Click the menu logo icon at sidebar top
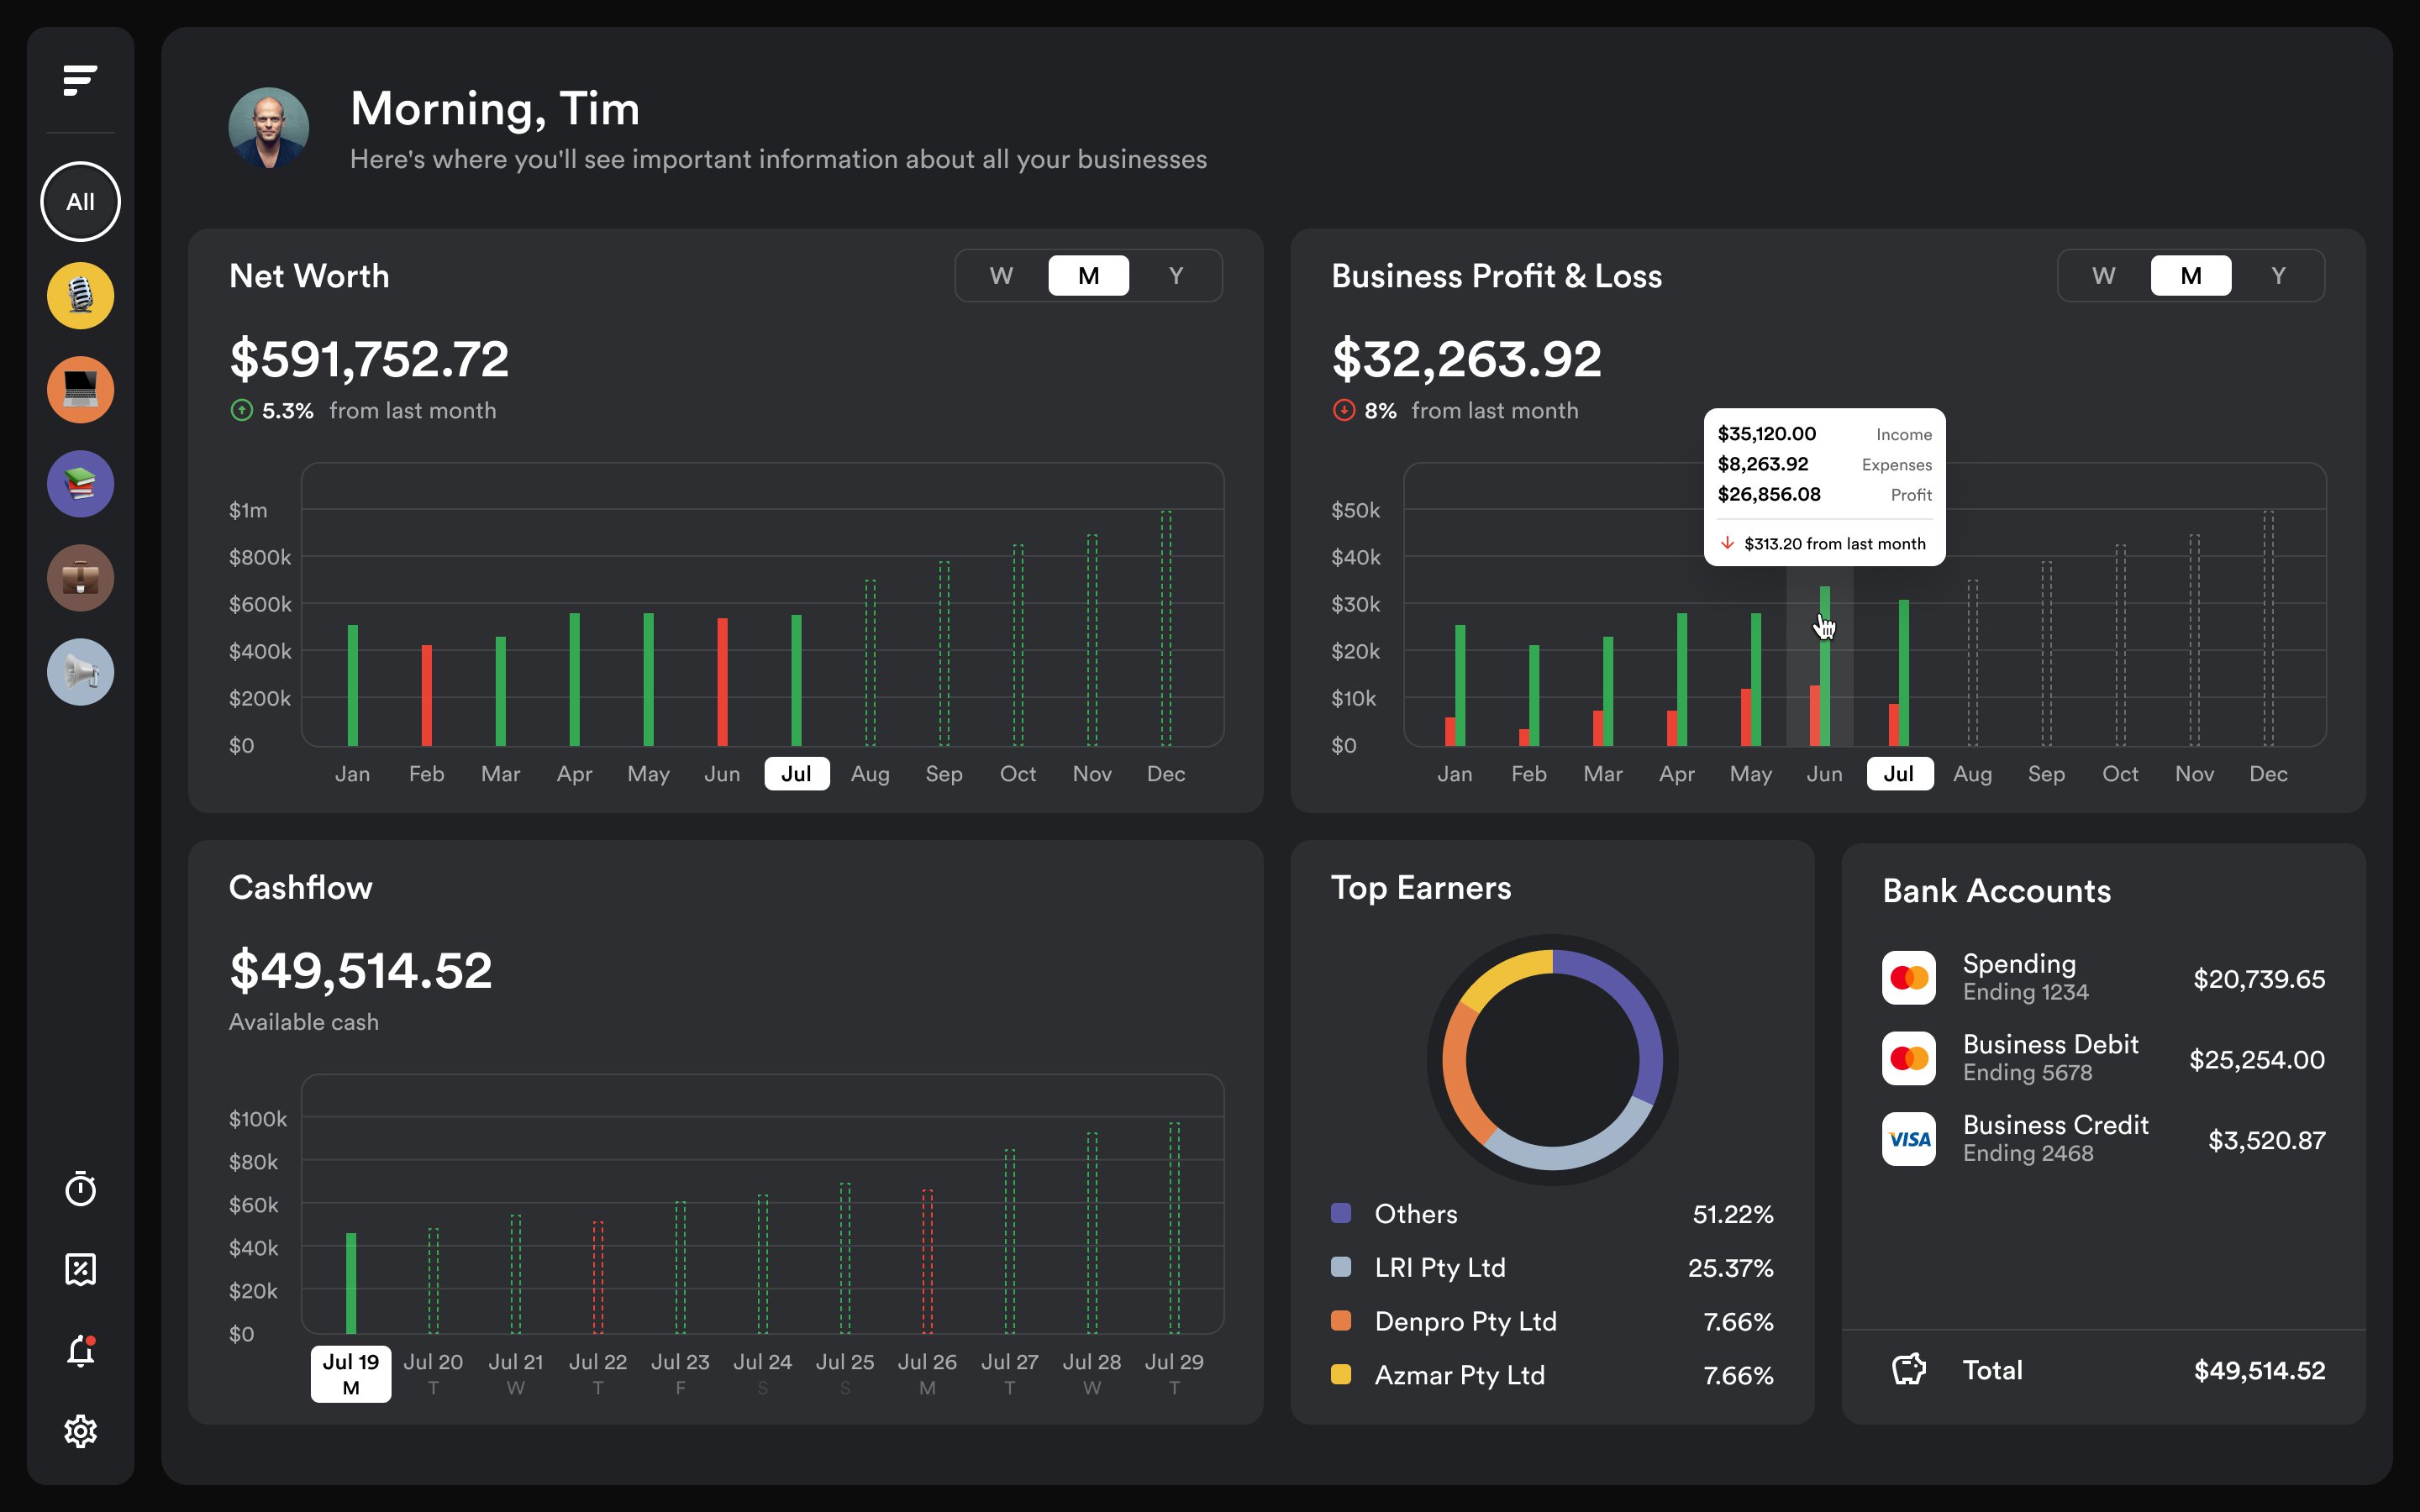 80,80
